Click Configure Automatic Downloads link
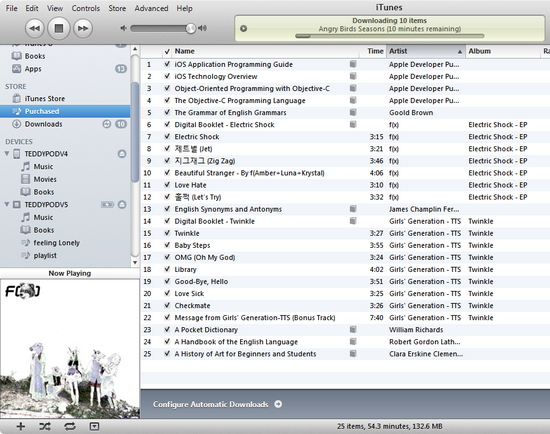Image resolution: width=550 pixels, height=434 pixels. 210,404
